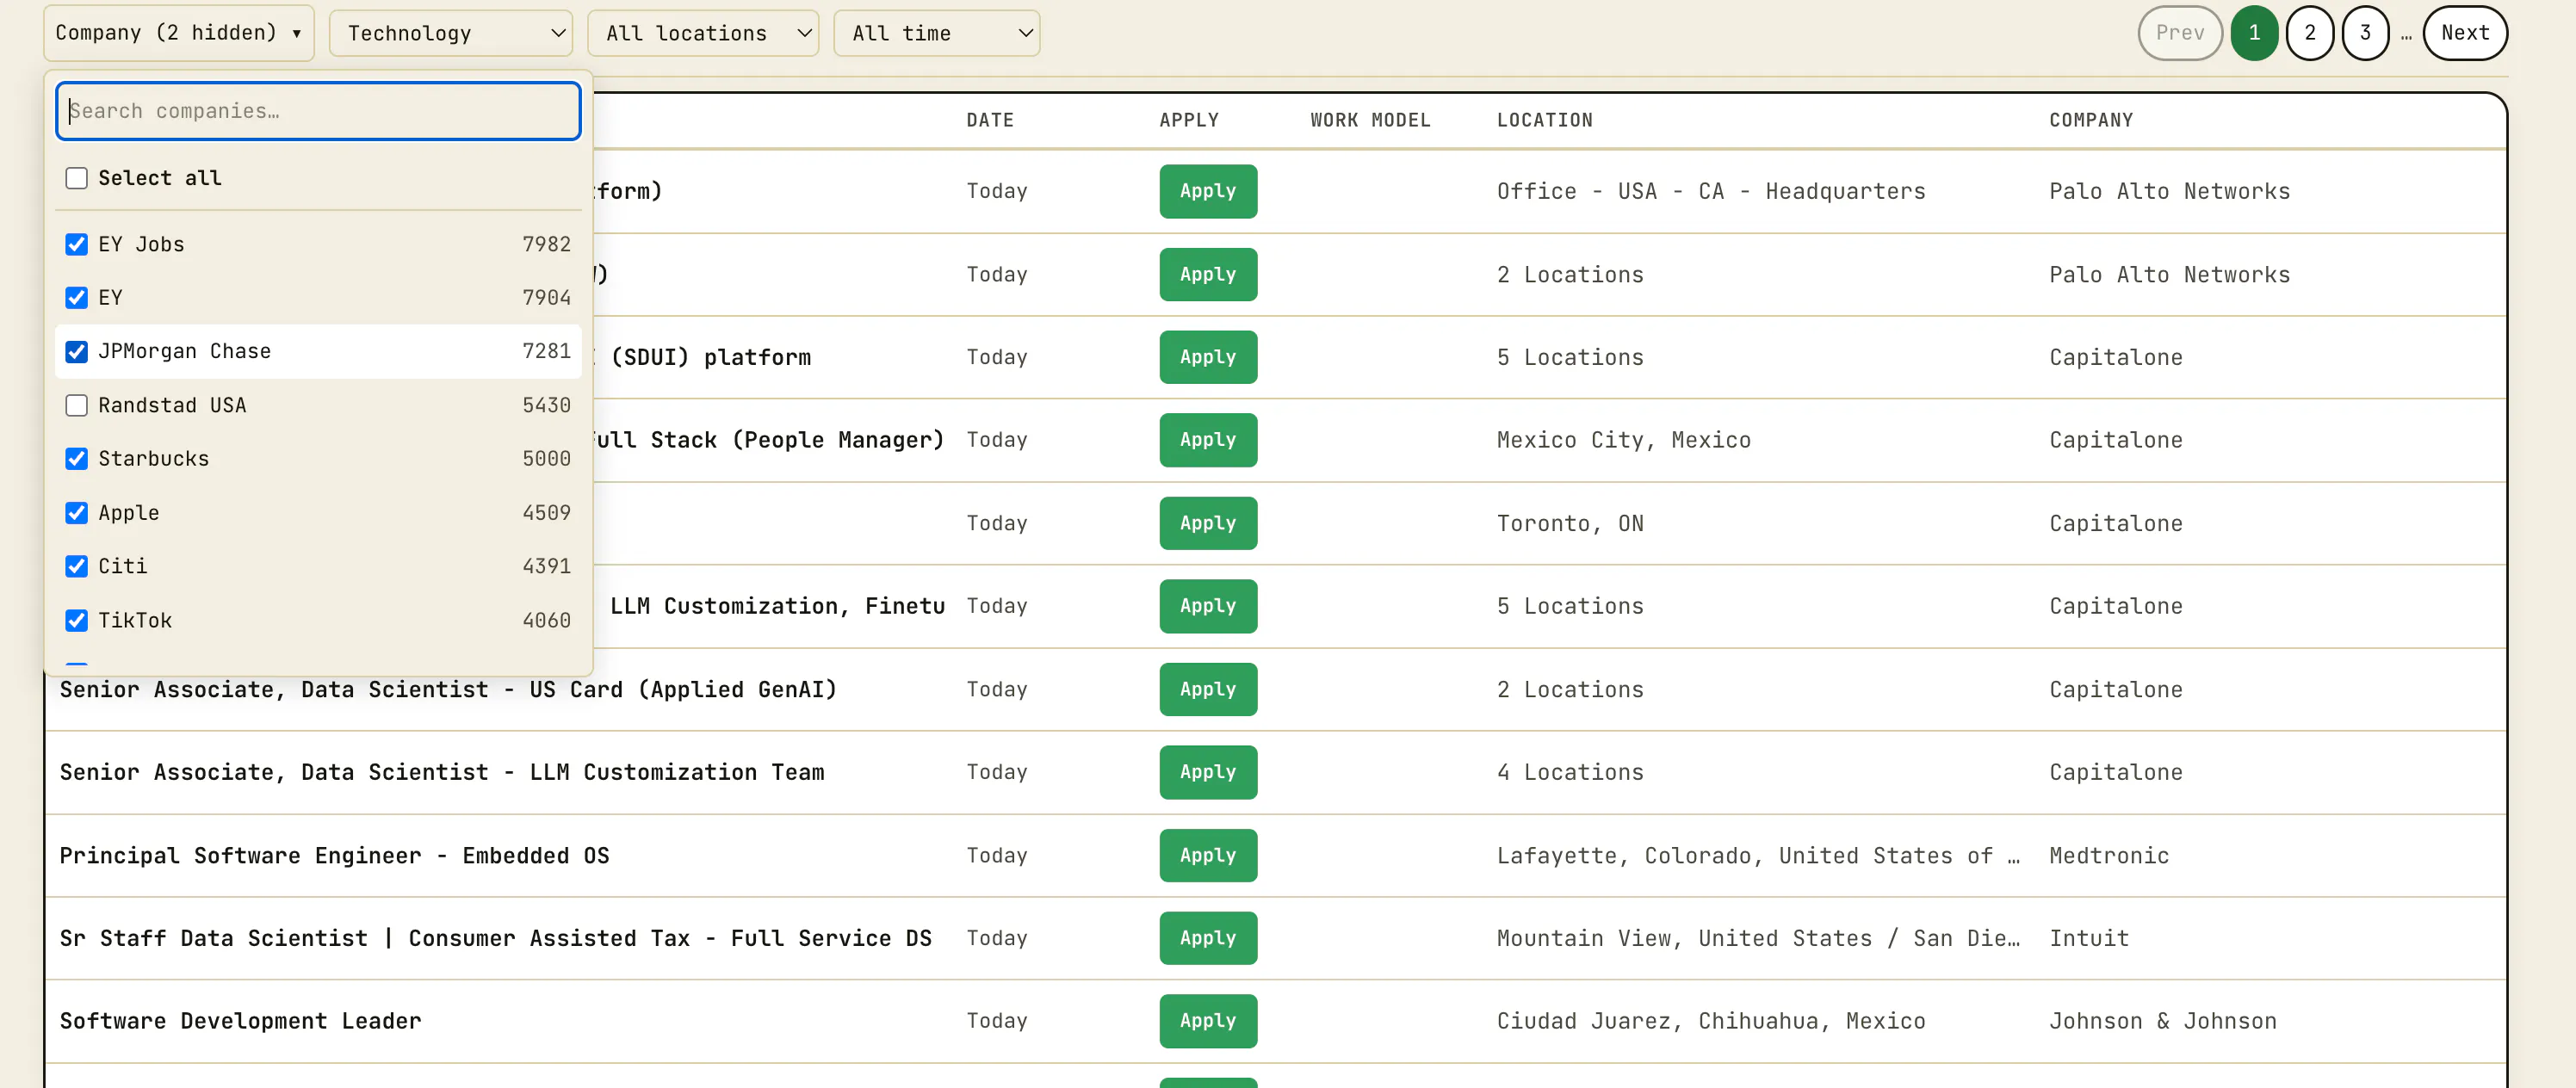Uncheck the TikTok checkbox
Screen dimensions: 2576x1088
[x=77, y=620]
